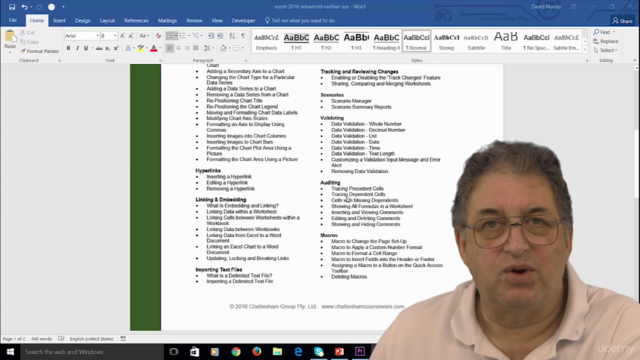Open the font color dropdown arrow
The image size is (640, 360).
click(x=160, y=48)
